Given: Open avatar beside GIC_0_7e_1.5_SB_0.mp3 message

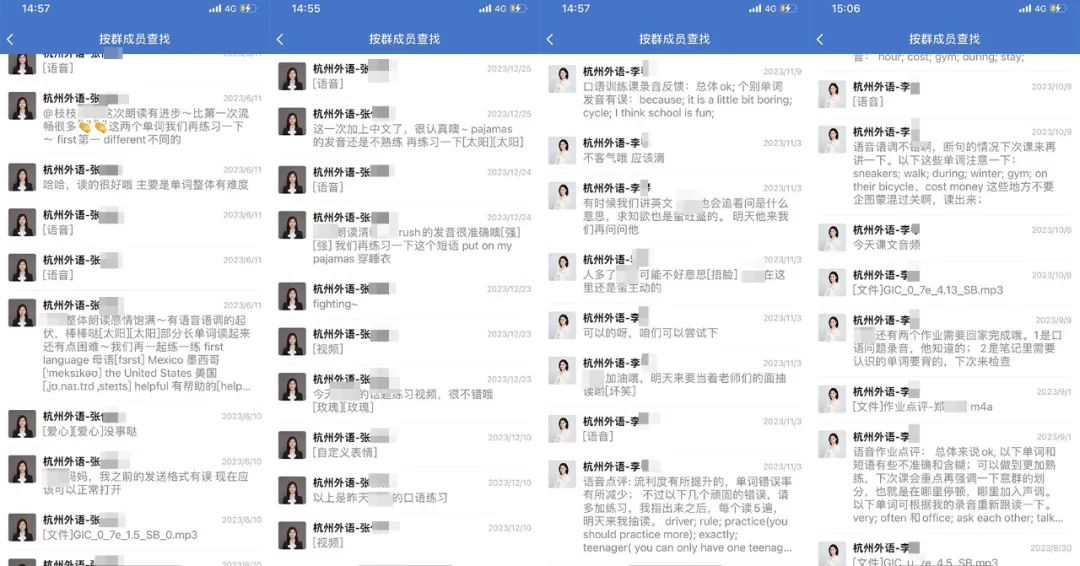Looking at the screenshot, I should (22, 527).
